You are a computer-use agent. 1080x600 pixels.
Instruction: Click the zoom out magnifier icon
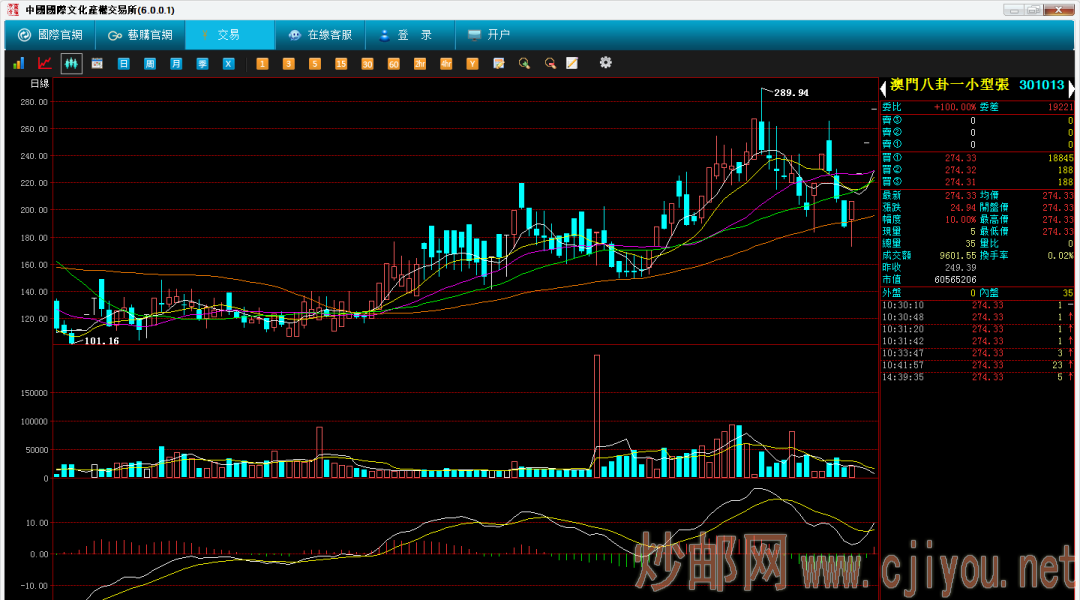549,63
